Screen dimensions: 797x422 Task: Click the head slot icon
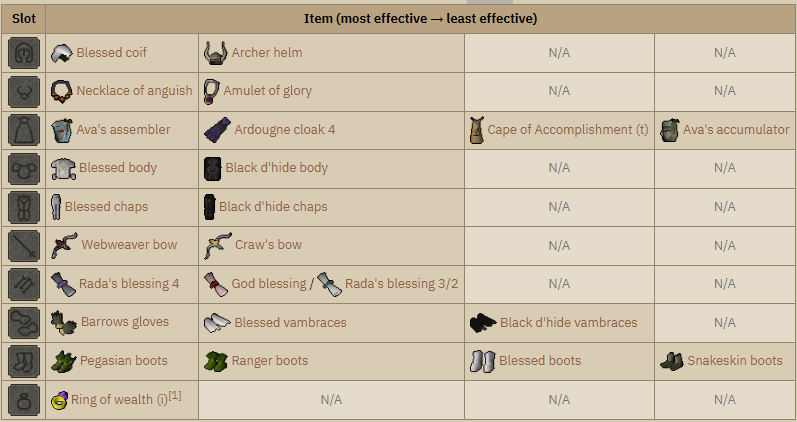tap(24, 53)
